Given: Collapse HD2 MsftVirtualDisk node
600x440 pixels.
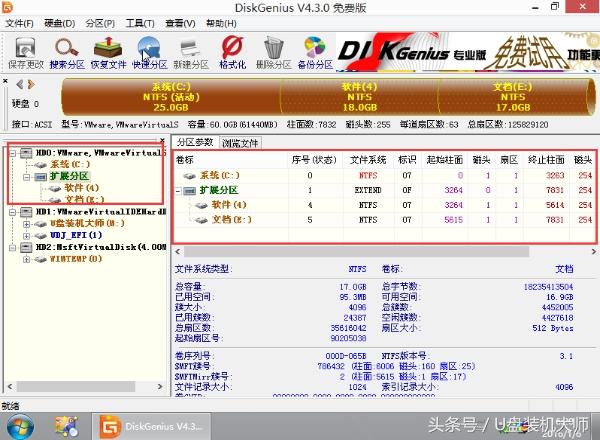Looking at the screenshot, I should (13, 248).
